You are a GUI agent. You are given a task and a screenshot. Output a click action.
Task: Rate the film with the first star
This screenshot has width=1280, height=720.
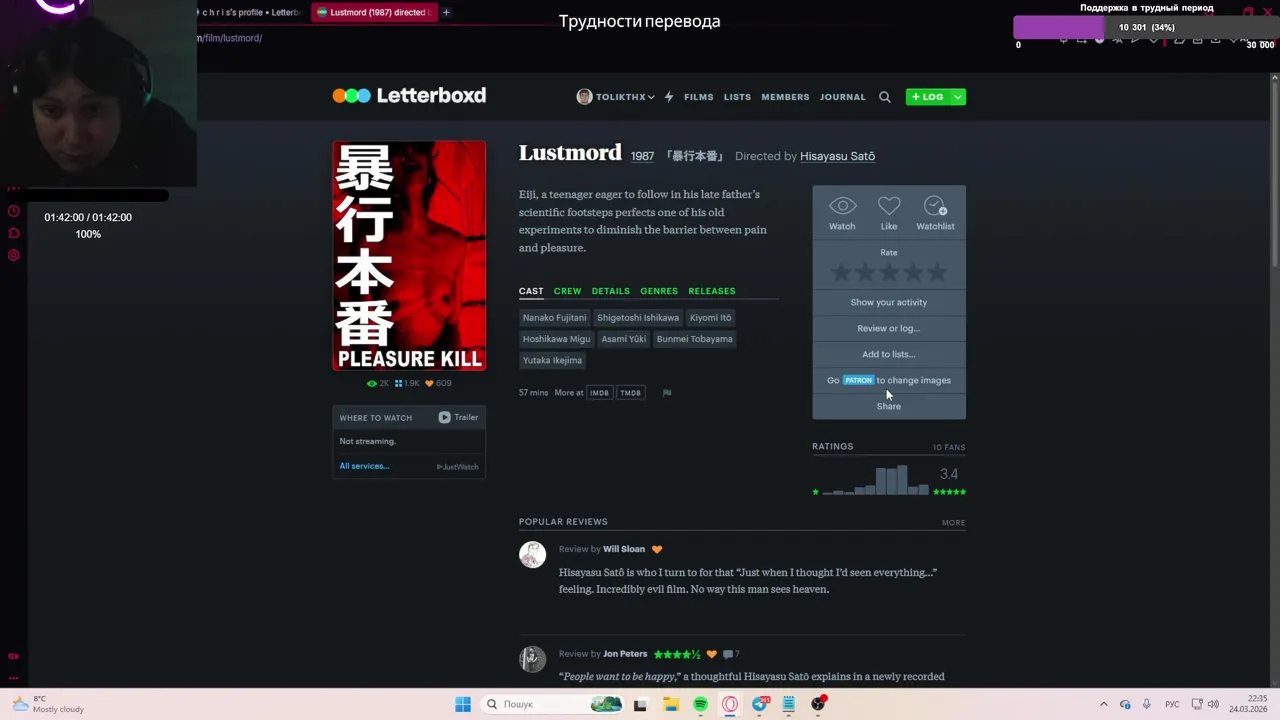tap(841, 272)
